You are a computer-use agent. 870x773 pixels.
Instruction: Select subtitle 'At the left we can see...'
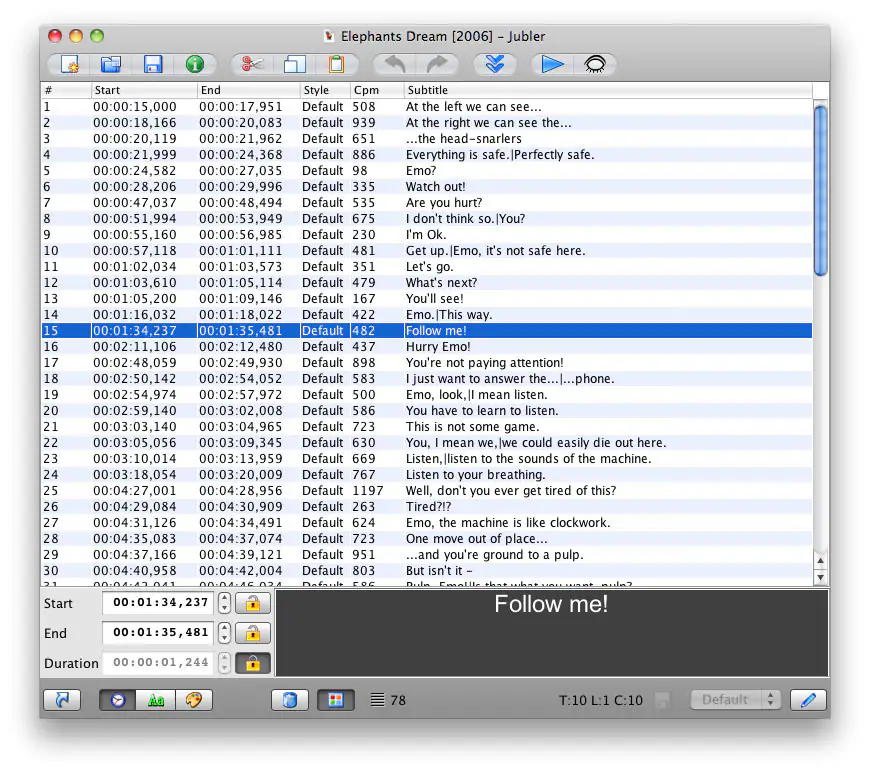click(427, 107)
